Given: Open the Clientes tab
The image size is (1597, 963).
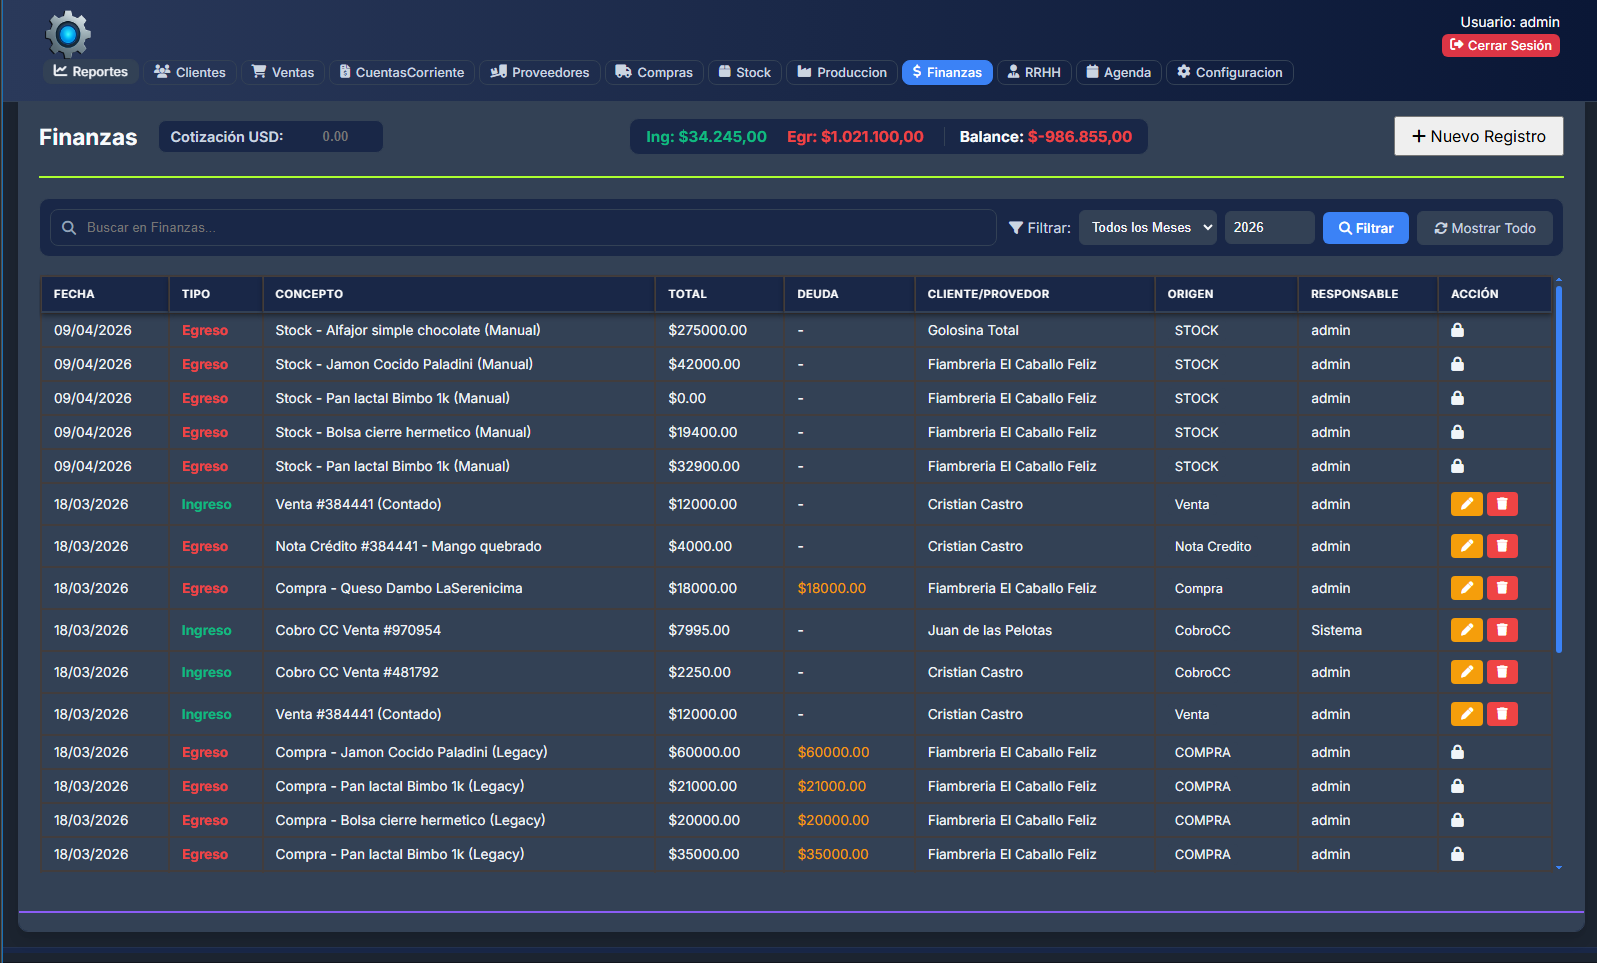Looking at the screenshot, I should 190,72.
